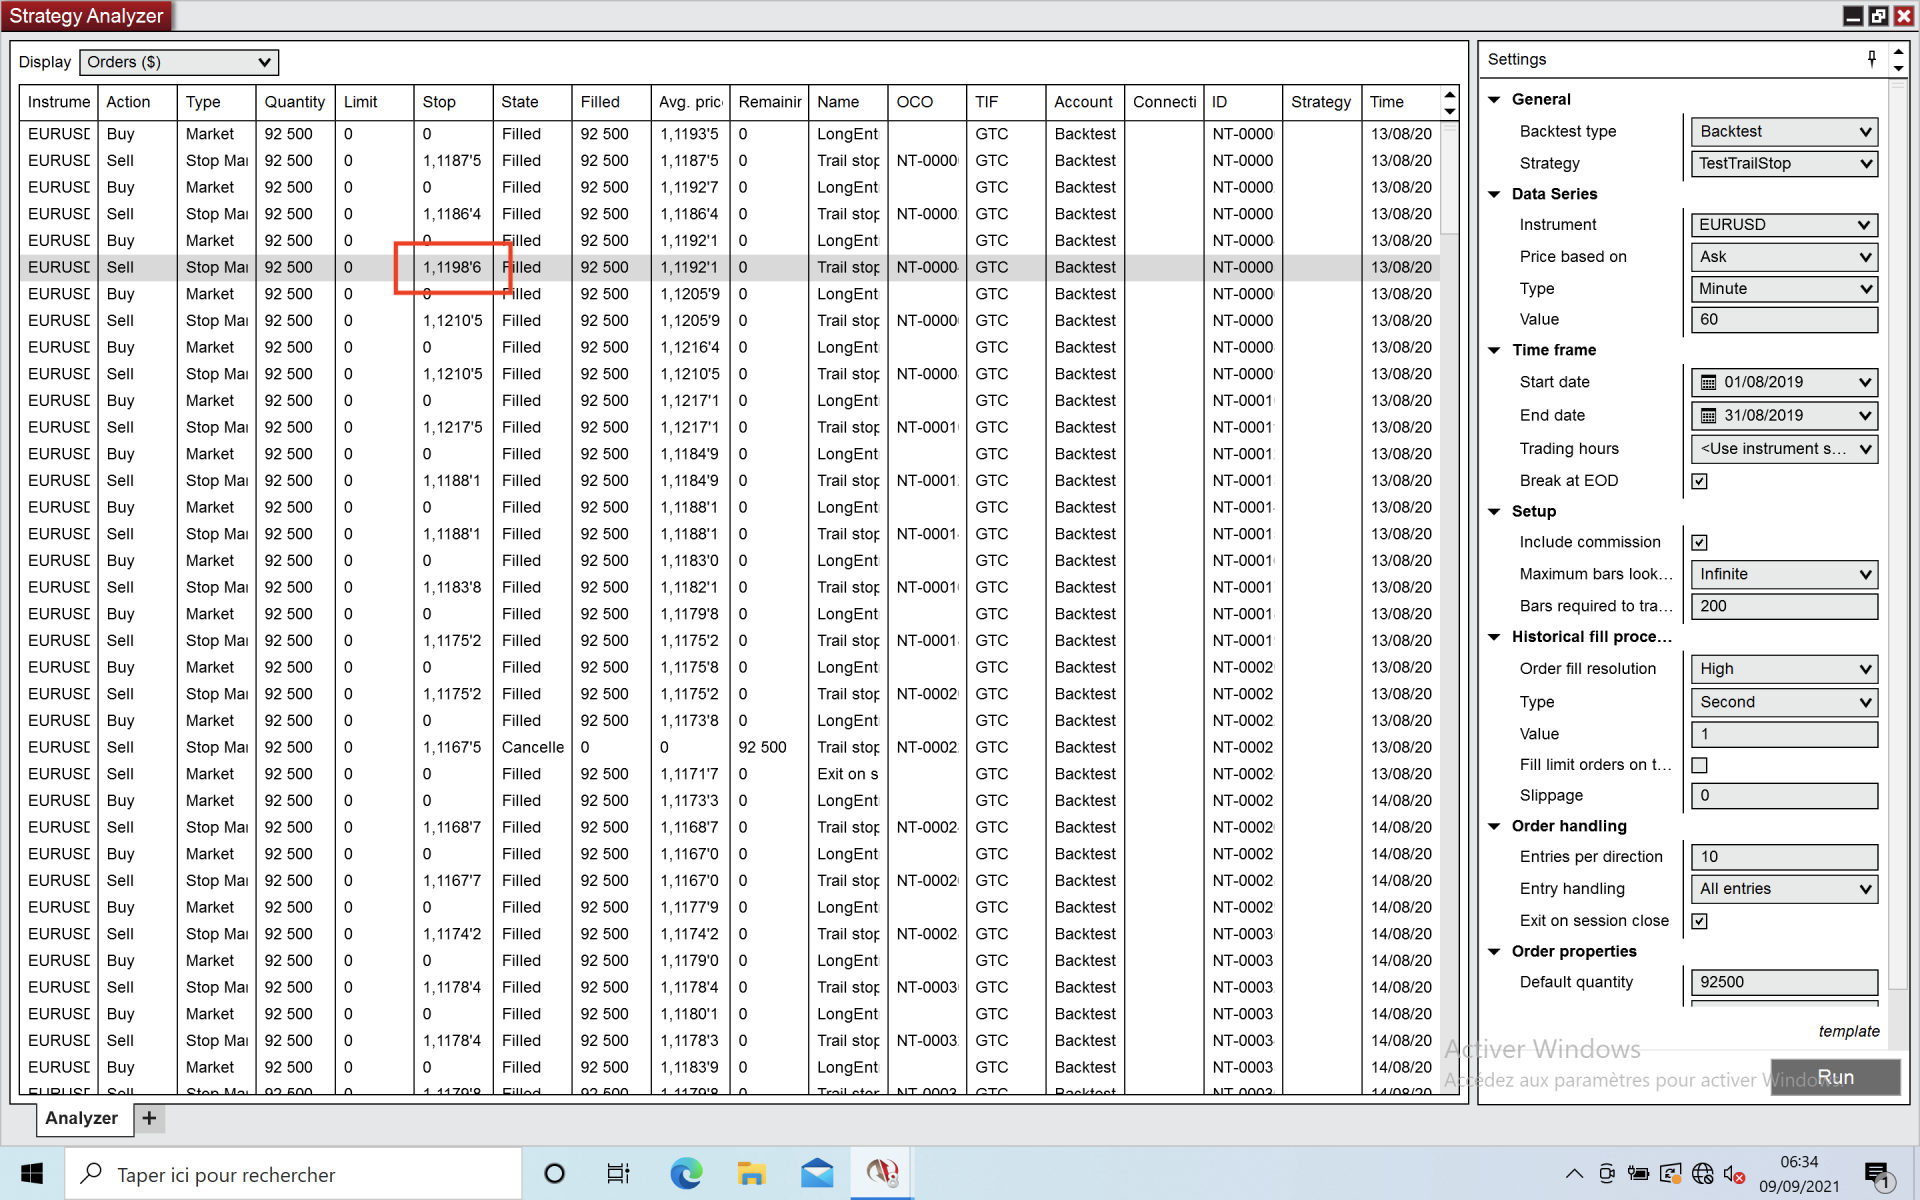1920x1200 pixels.
Task: Click the pin icon in the Settings panel
Action: 1871,59
